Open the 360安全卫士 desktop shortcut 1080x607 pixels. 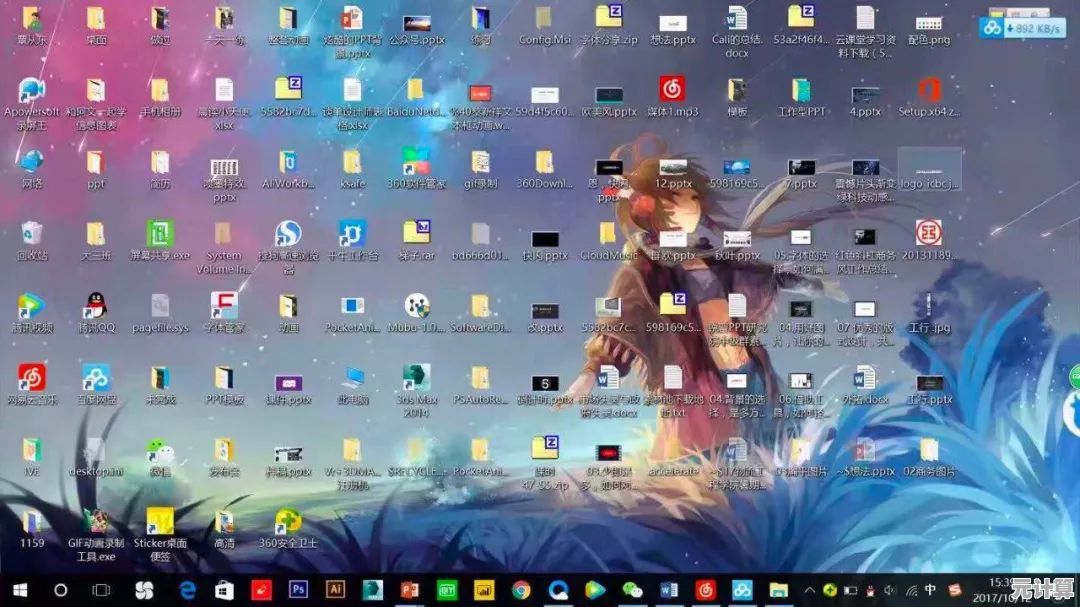(x=288, y=522)
